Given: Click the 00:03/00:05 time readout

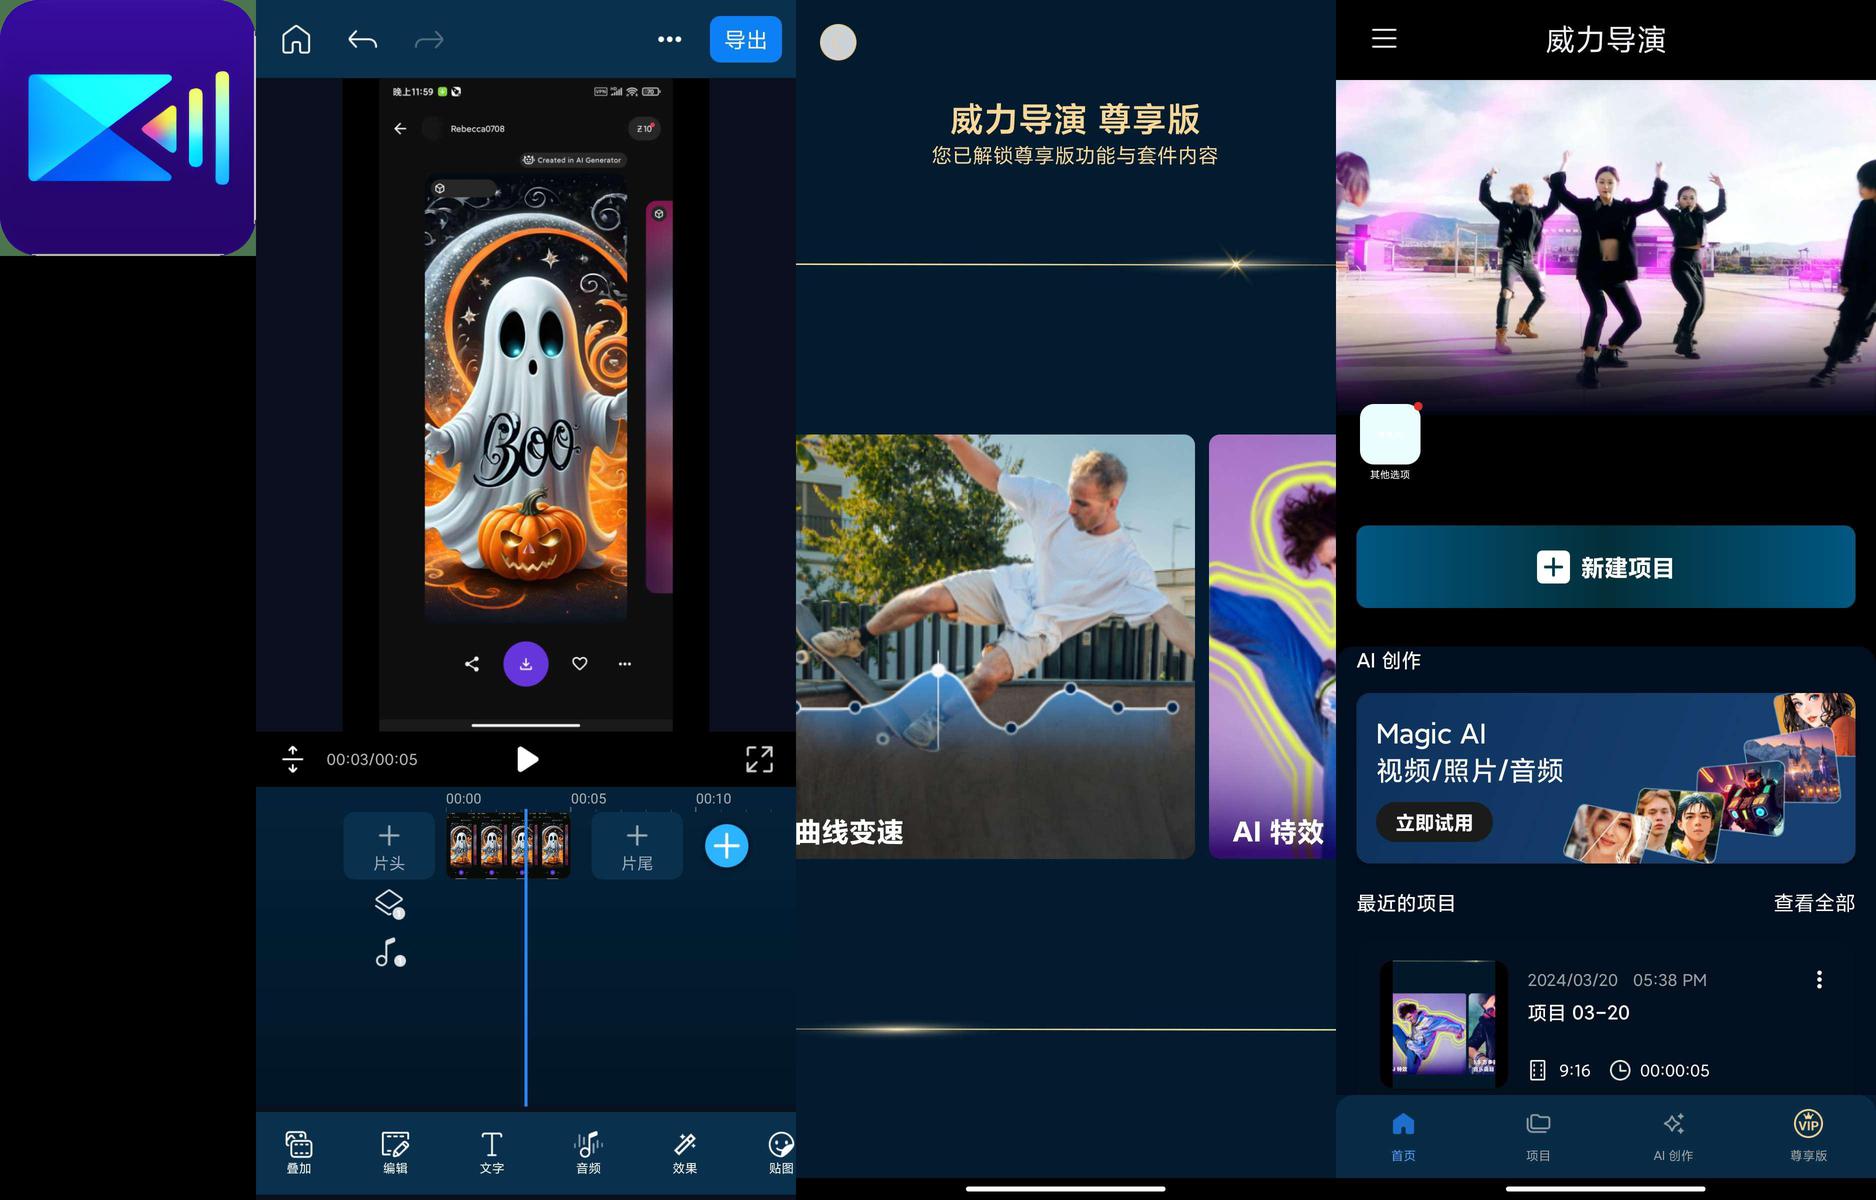Looking at the screenshot, I should click(372, 759).
